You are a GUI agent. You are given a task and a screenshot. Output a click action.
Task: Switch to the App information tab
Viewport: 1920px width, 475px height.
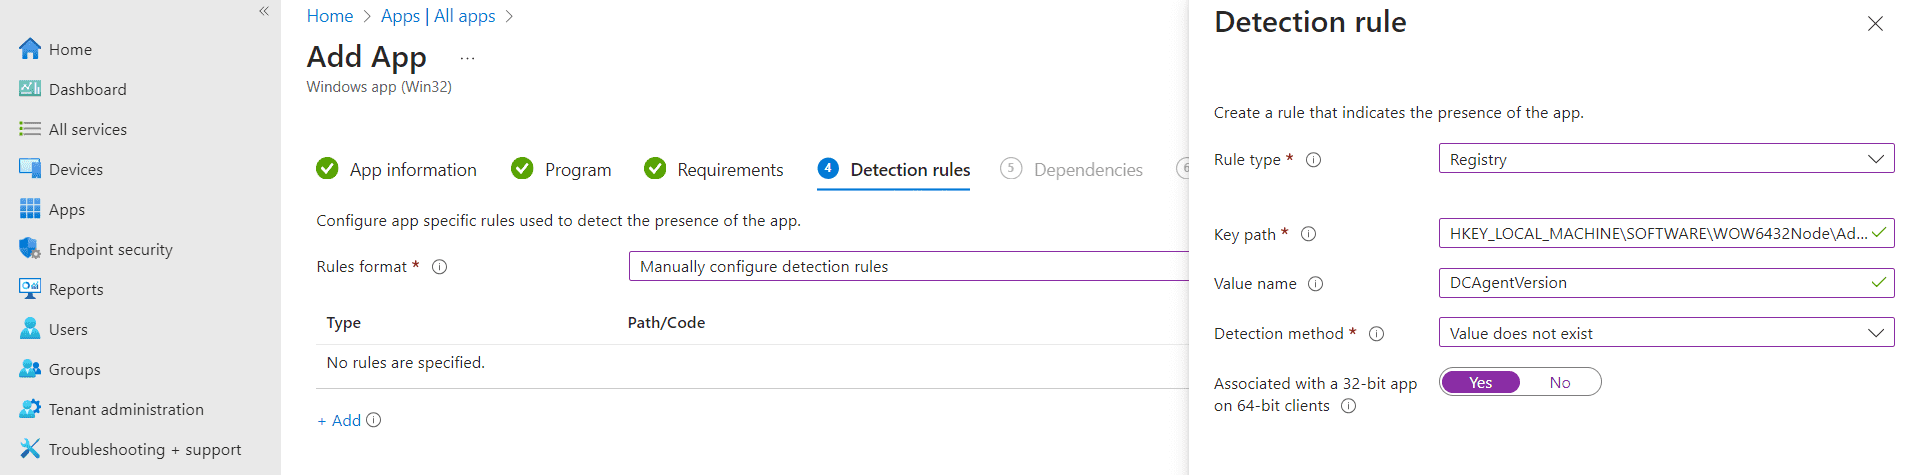pos(396,170)
